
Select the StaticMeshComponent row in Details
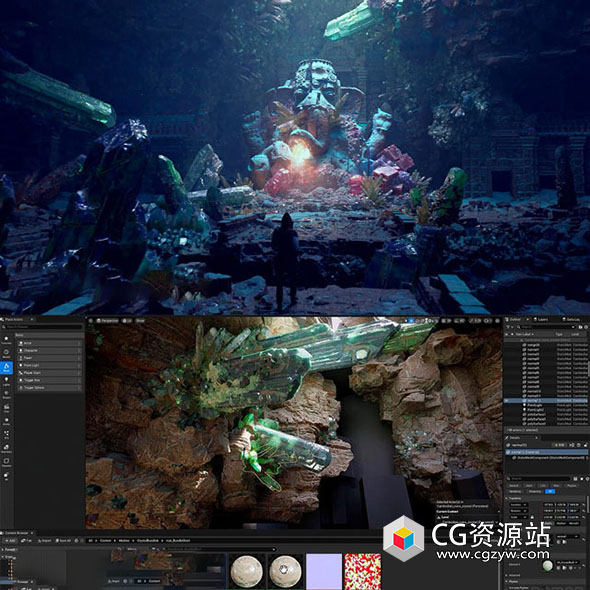click(x=547, y=458)
